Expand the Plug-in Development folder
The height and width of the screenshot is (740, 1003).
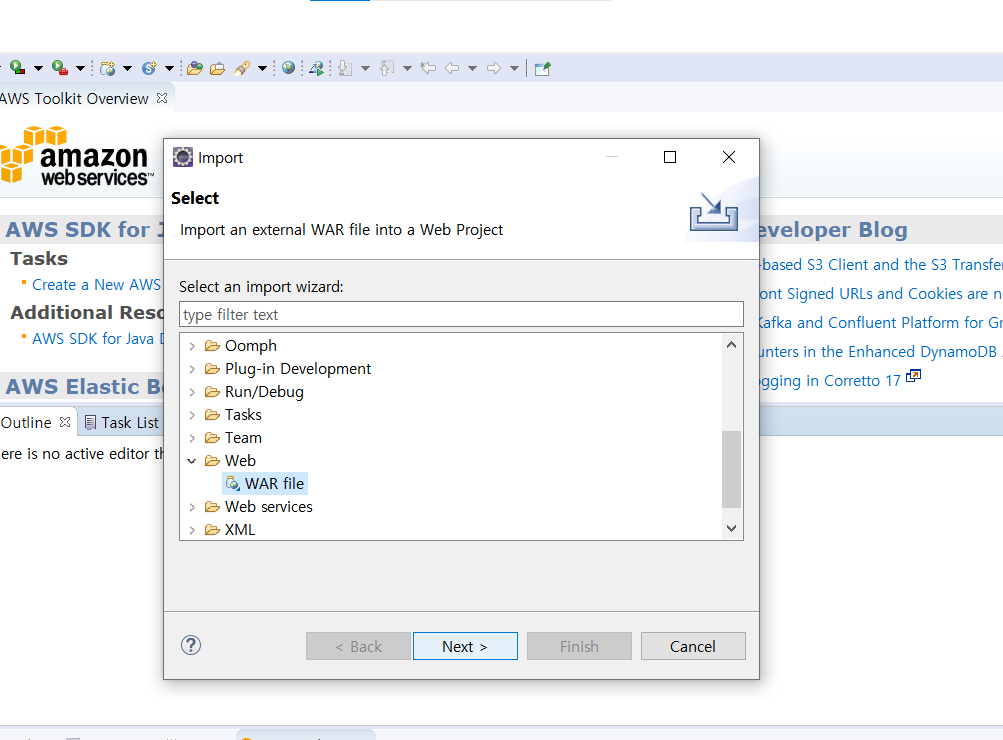[192, 369]
